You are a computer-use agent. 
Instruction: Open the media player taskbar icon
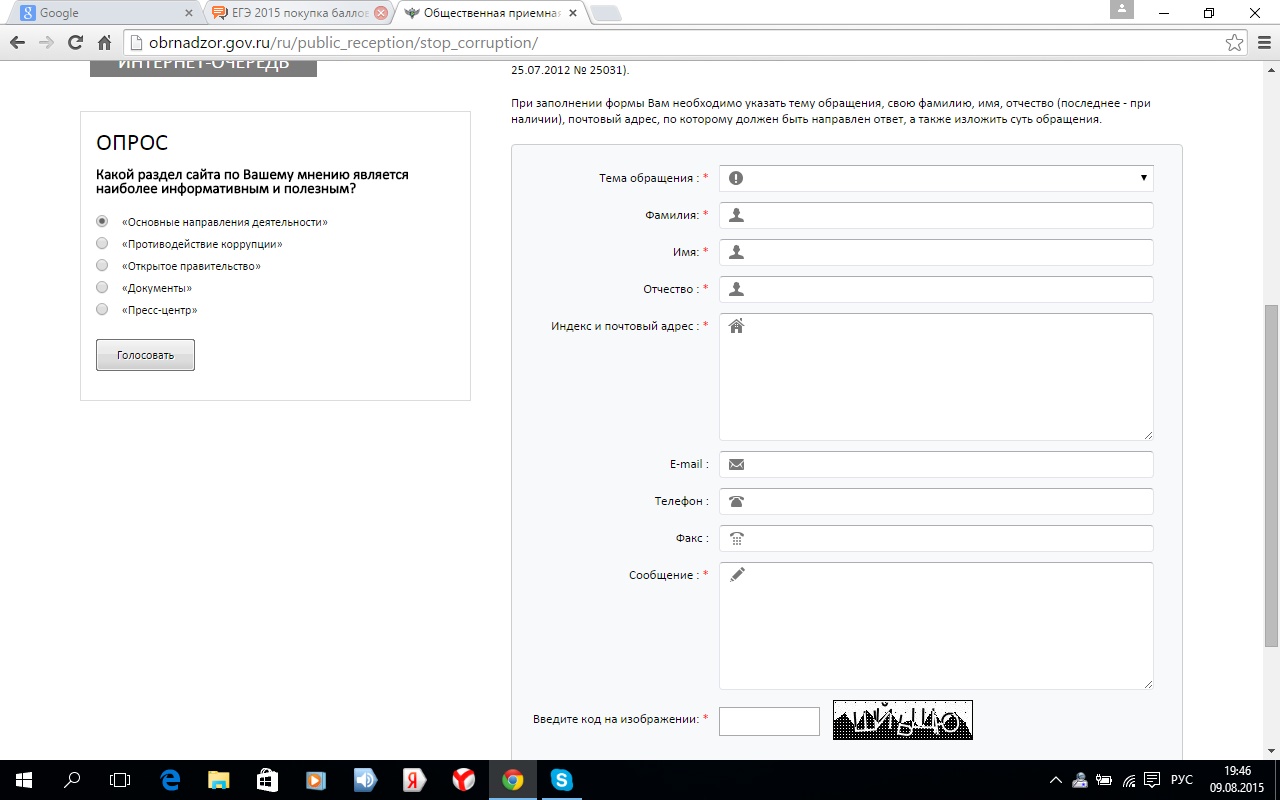pyautogui.click(x=316, y=780)
